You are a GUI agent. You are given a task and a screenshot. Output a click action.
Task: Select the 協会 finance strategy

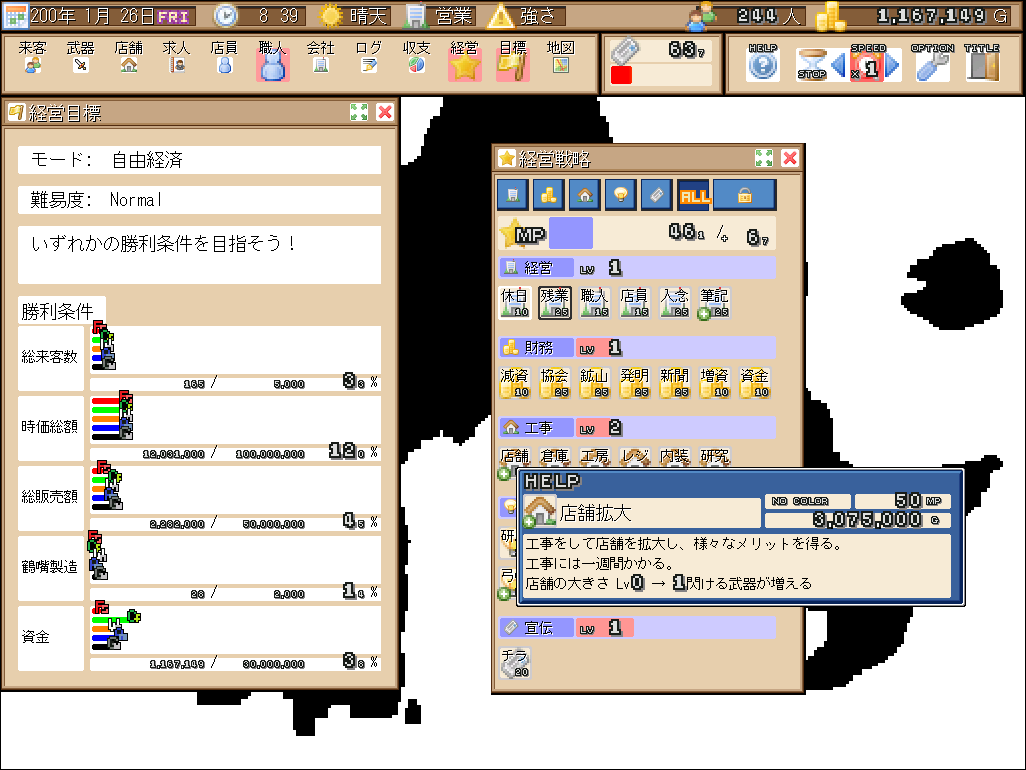[555, 383]
